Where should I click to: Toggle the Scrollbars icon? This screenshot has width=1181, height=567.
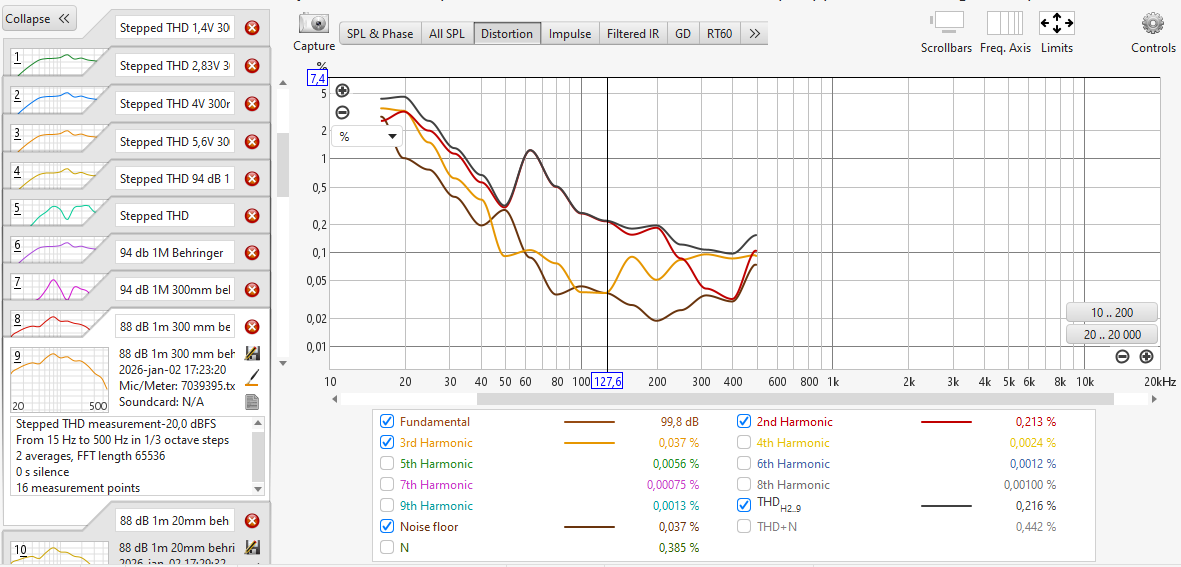tap(946, 23)
